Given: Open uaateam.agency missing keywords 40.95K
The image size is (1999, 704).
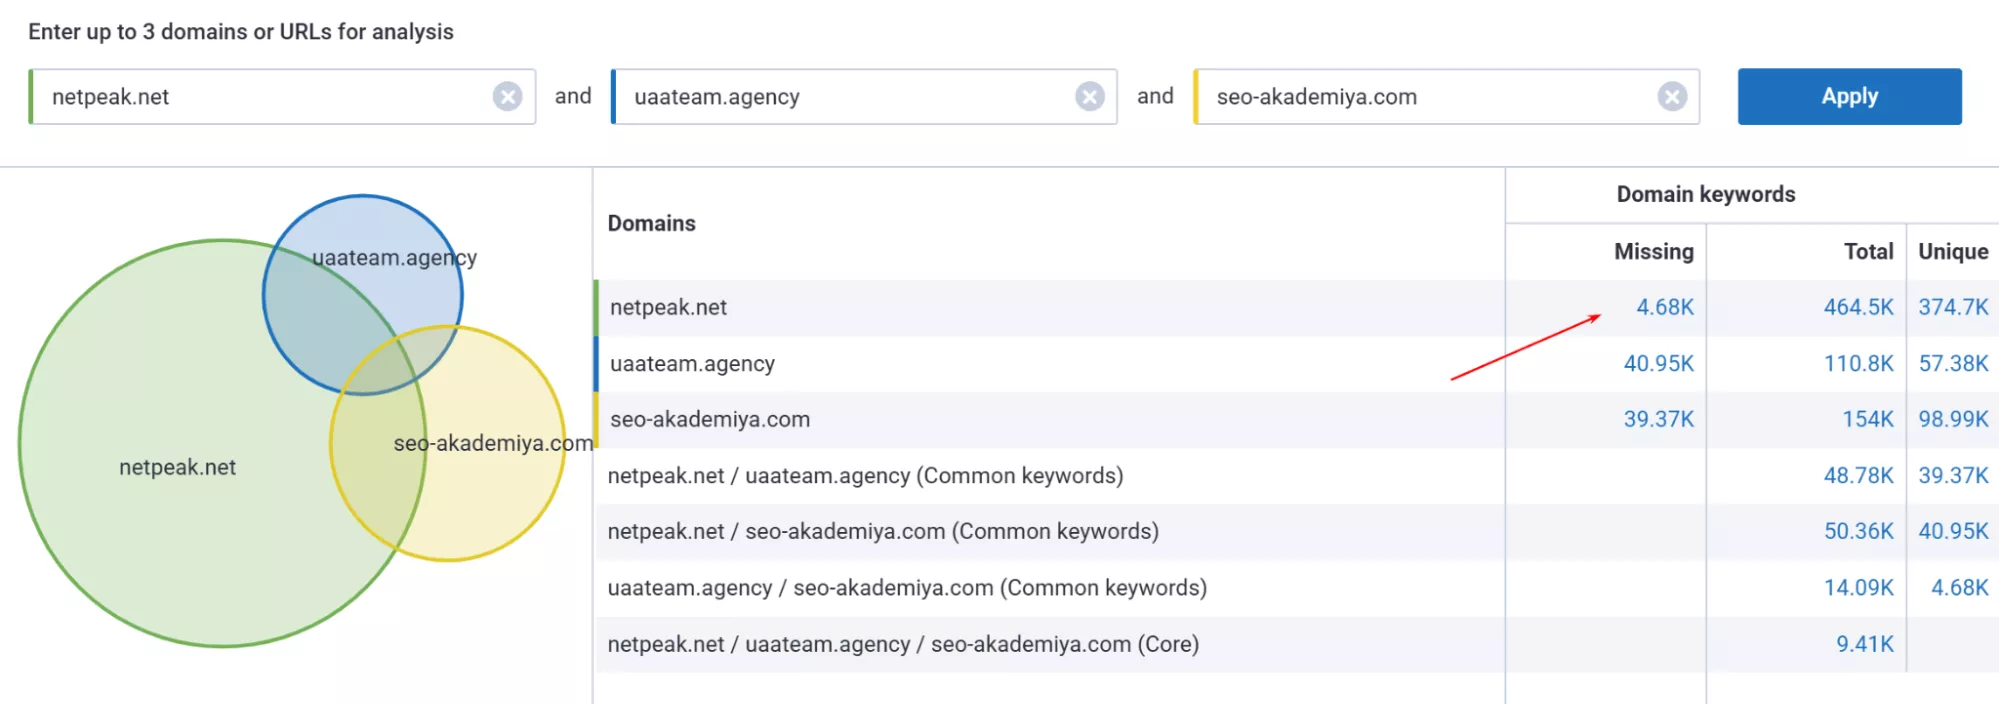Looking at the screenshot, I should [1658, 364].
